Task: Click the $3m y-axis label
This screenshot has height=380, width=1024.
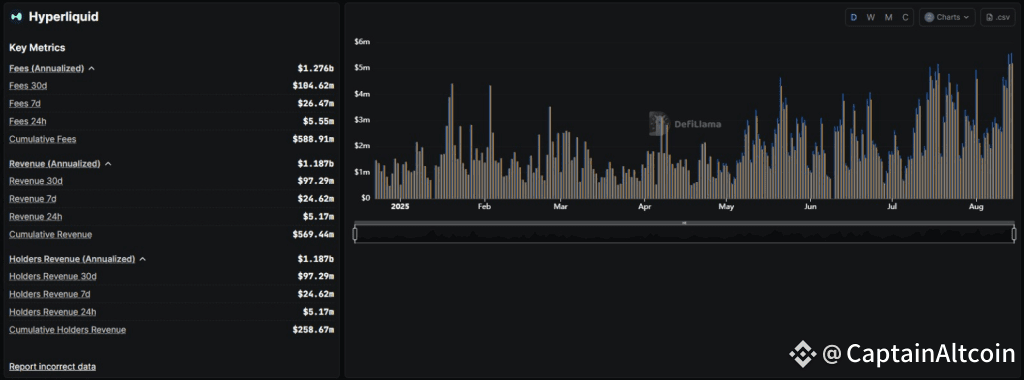Action: coord(362,119)
